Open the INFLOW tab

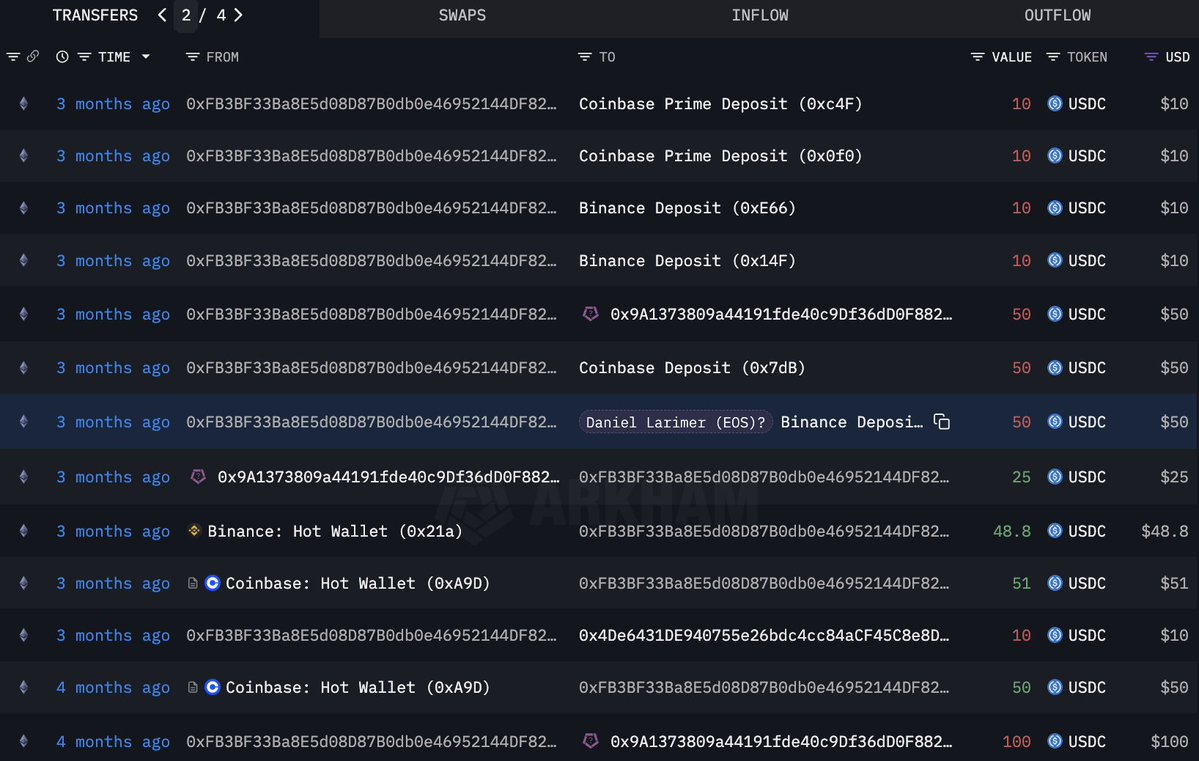pyautogui.click(x=759, y=15)
